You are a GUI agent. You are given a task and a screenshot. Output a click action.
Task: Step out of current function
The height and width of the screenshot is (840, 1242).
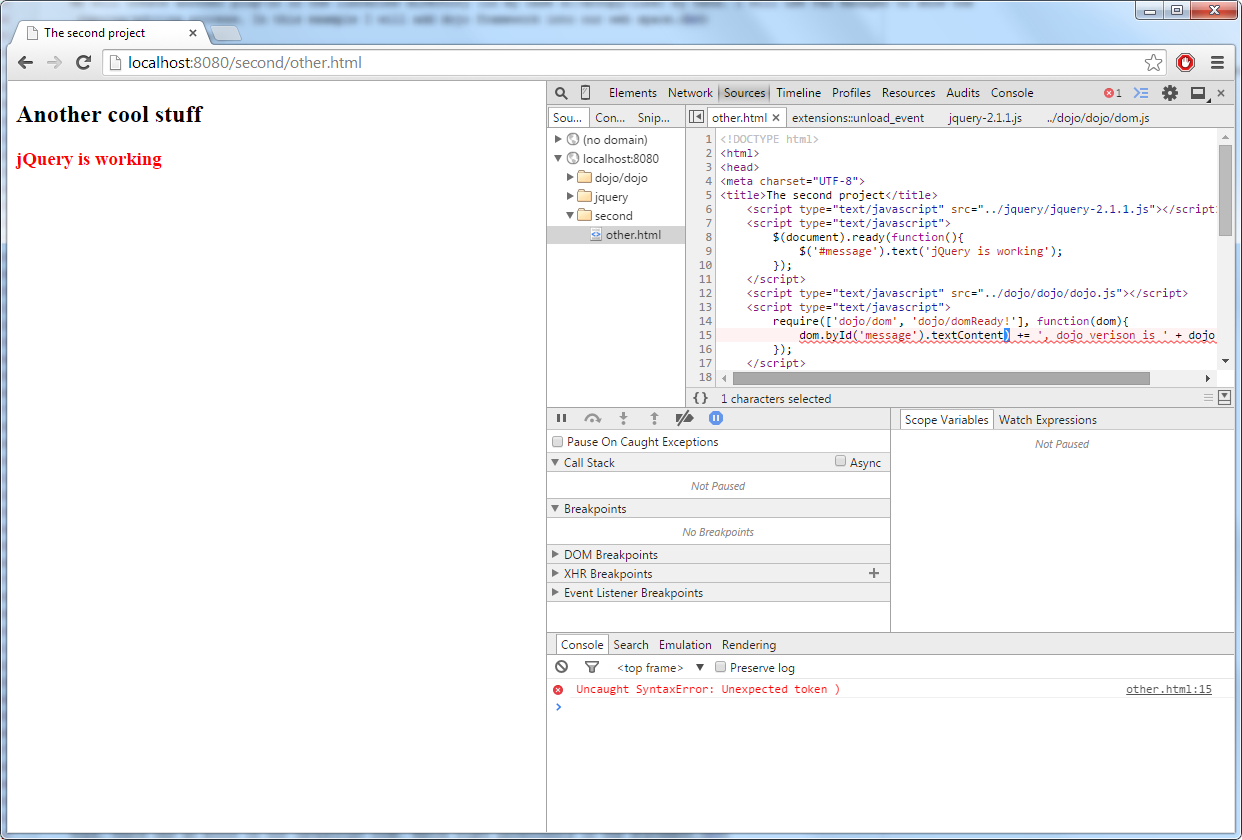click(x=654, y=418)
